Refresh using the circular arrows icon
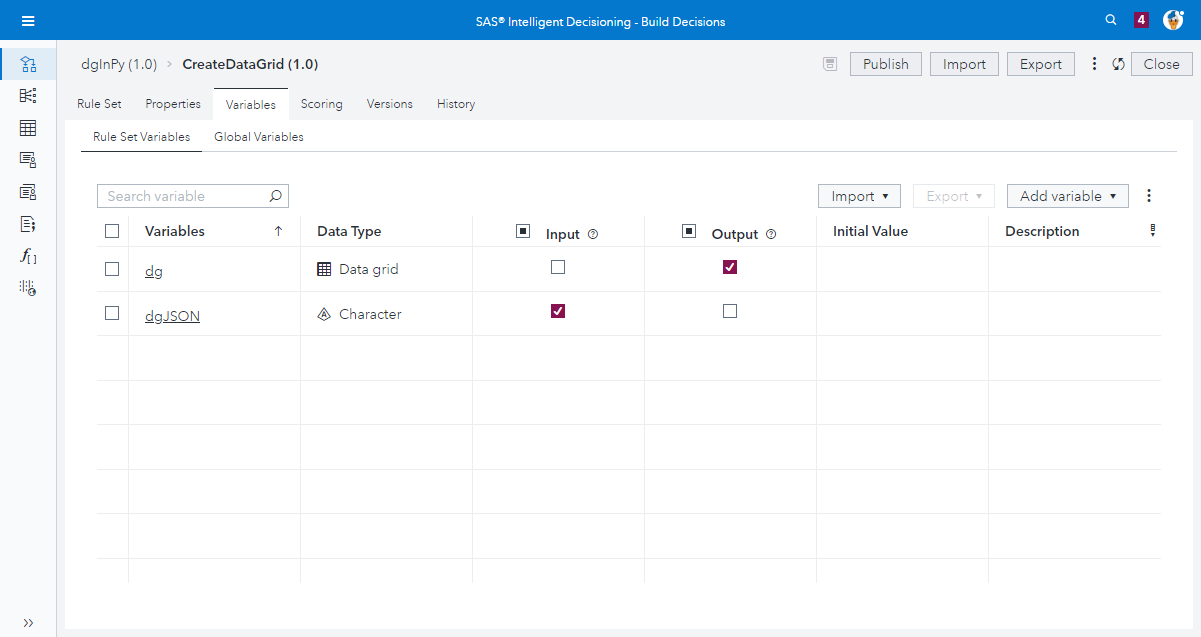1201x637 pixels. click(1117, 63)
